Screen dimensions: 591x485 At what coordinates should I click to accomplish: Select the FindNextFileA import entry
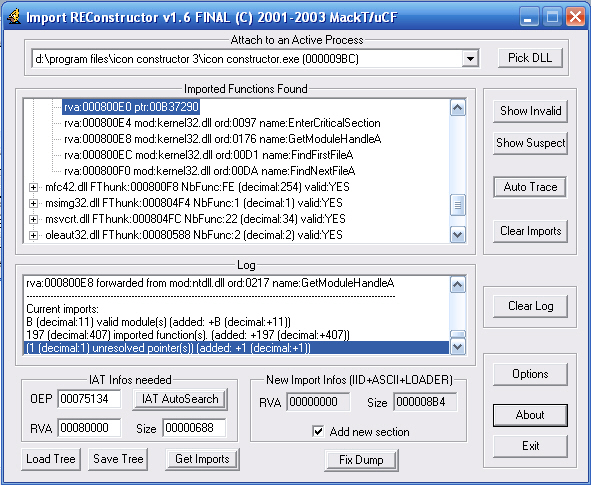210,171
